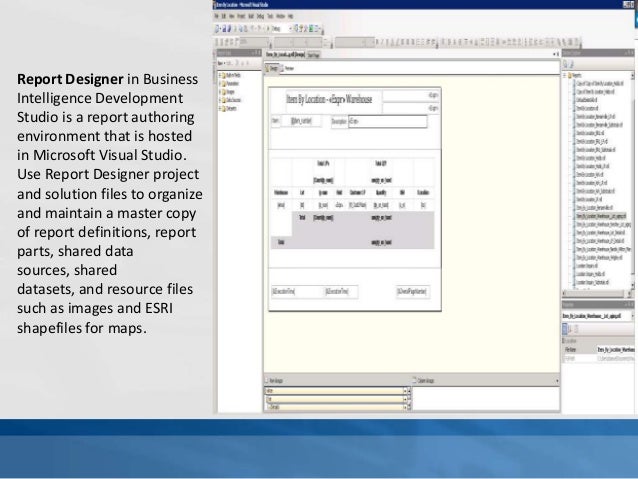Open the Tools menu
Image resolution: width=638 pixels, height=479 pixels.
(270, 16)
